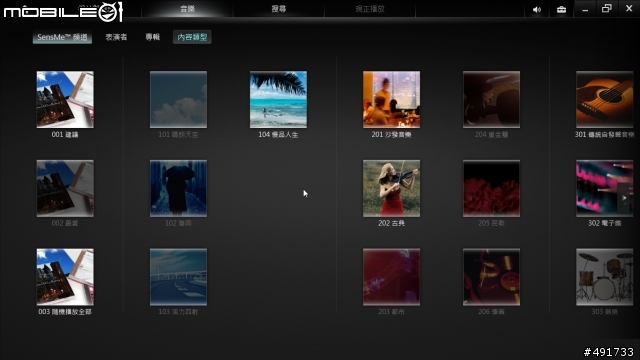Viewport: 640px width, 360px height.
Task: Open dimmed channel 002 thumbnail
Action: (x=65, y=188)
